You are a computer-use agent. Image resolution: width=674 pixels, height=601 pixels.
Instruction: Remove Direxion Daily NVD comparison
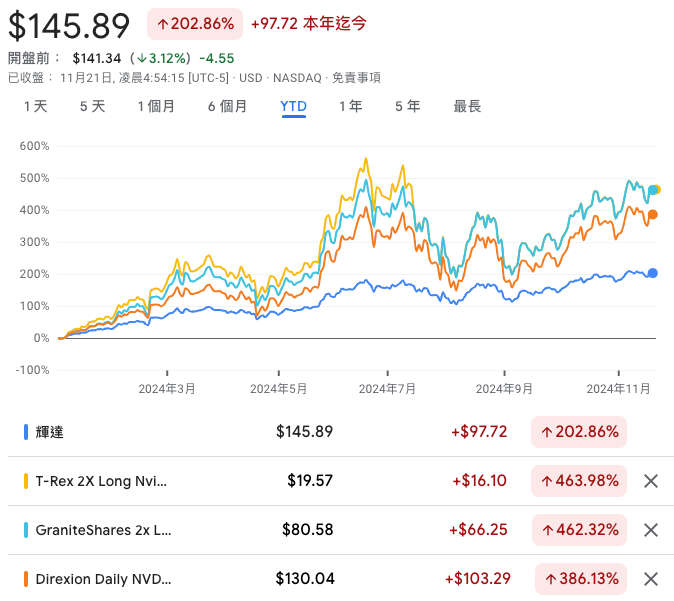[651, 579]
